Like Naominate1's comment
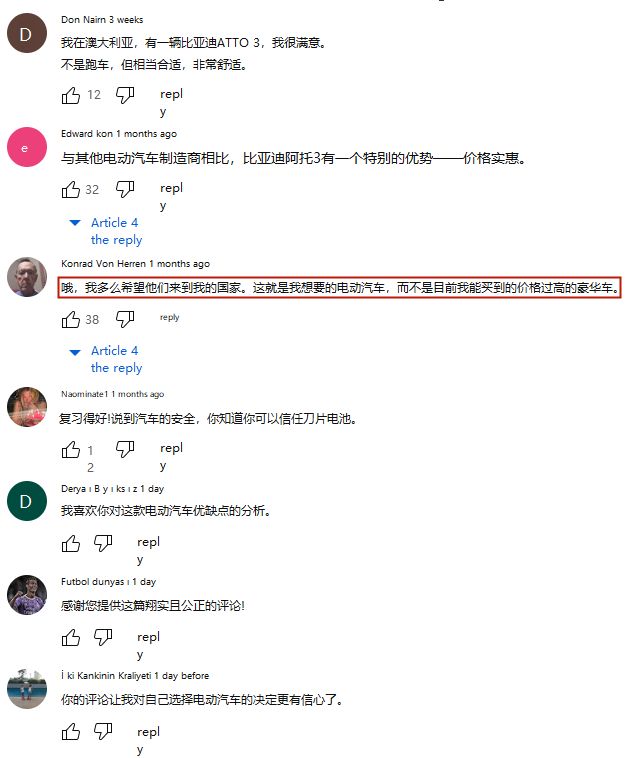The height and width of the screenshot is (758, 627). (71, 450)
